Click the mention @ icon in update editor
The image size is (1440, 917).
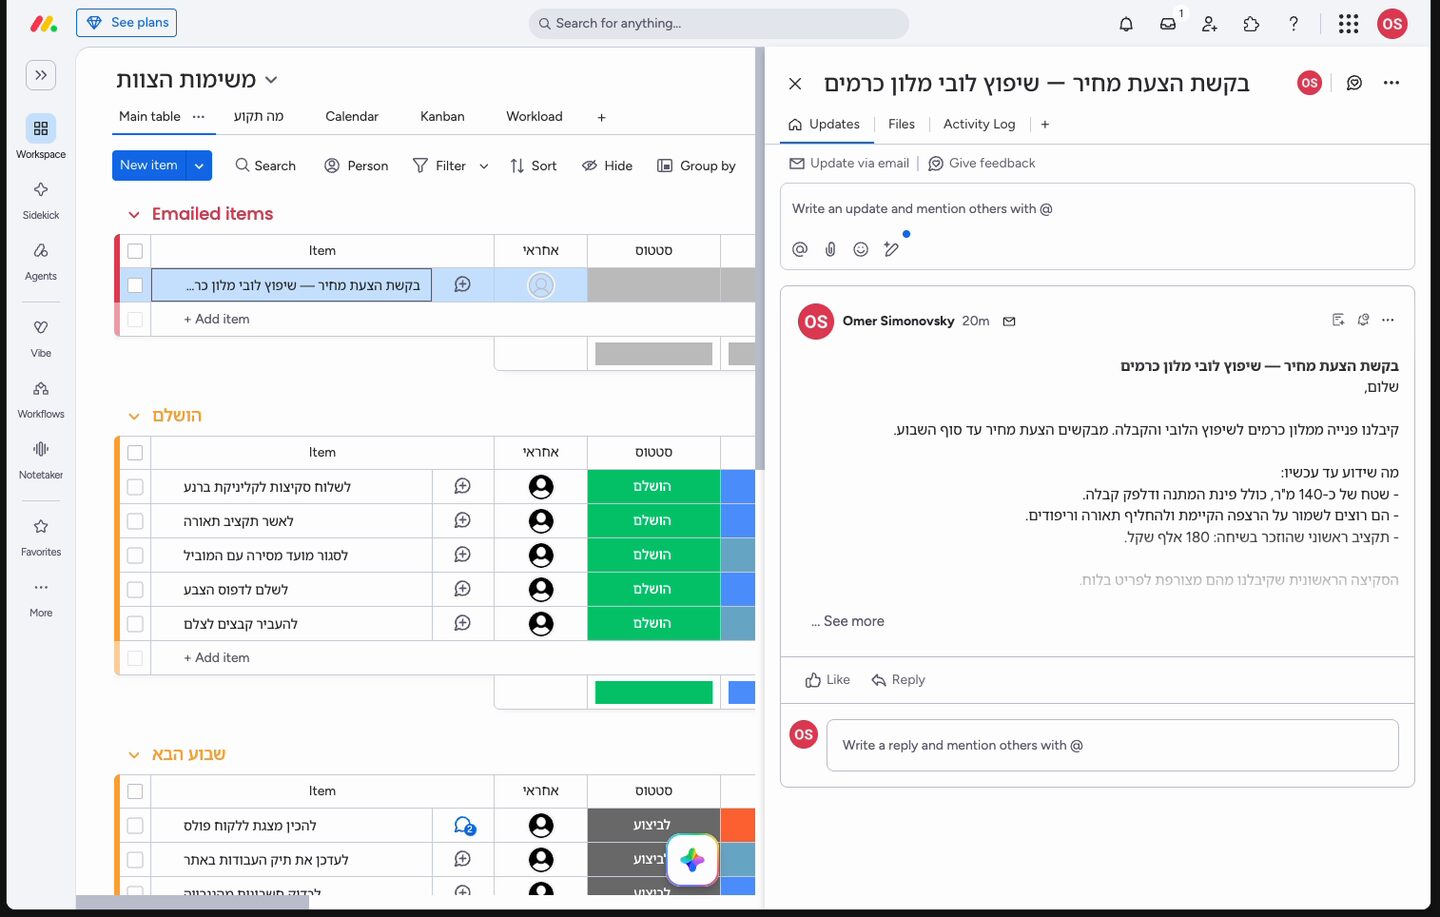pos(800,249)
